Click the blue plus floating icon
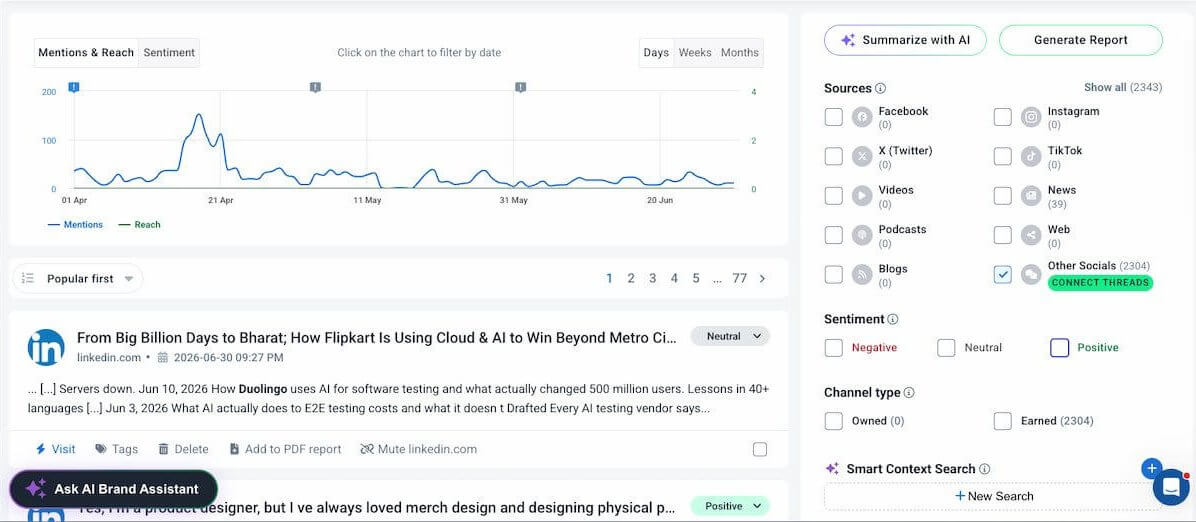Viewport: 1196px width, 522px height. pos(1151,468)
